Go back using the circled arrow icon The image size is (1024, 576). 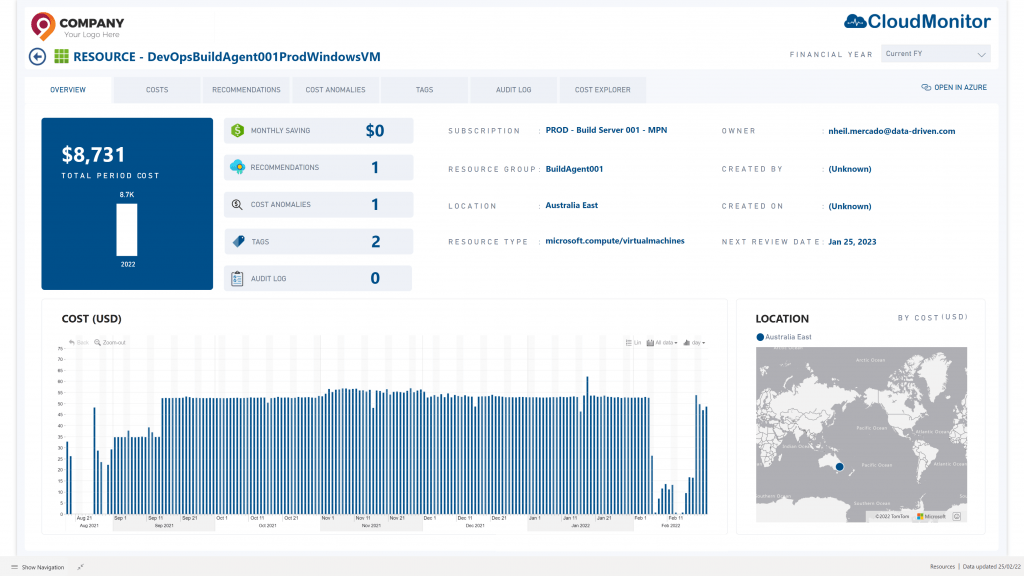[x=37, y=57]
